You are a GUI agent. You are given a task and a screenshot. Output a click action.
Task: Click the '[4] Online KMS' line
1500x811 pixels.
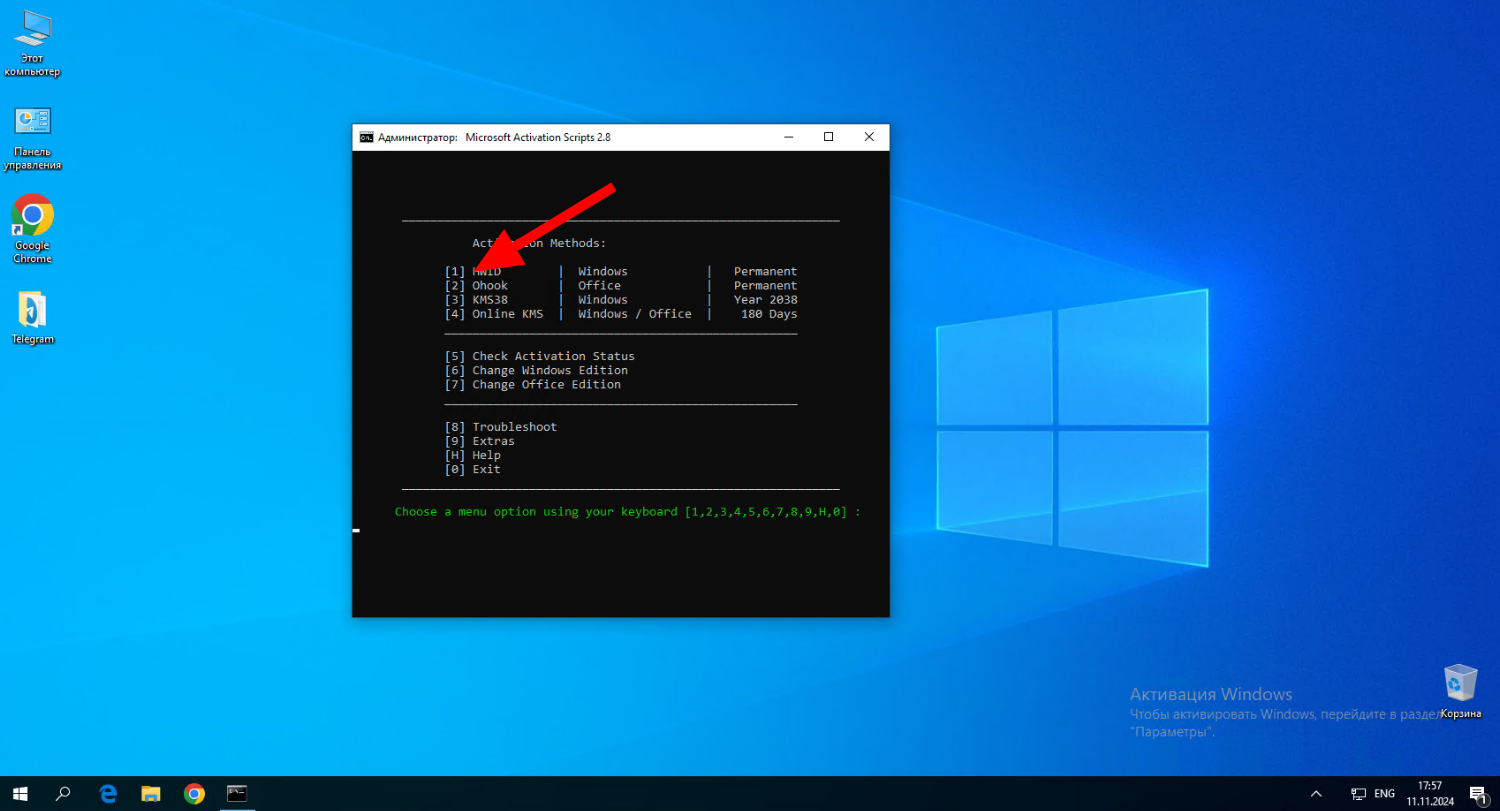click(x=621, y=314)
